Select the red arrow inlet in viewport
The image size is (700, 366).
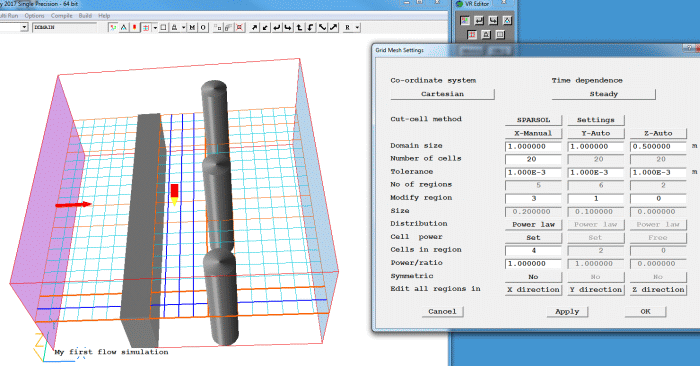click(73, 204)
